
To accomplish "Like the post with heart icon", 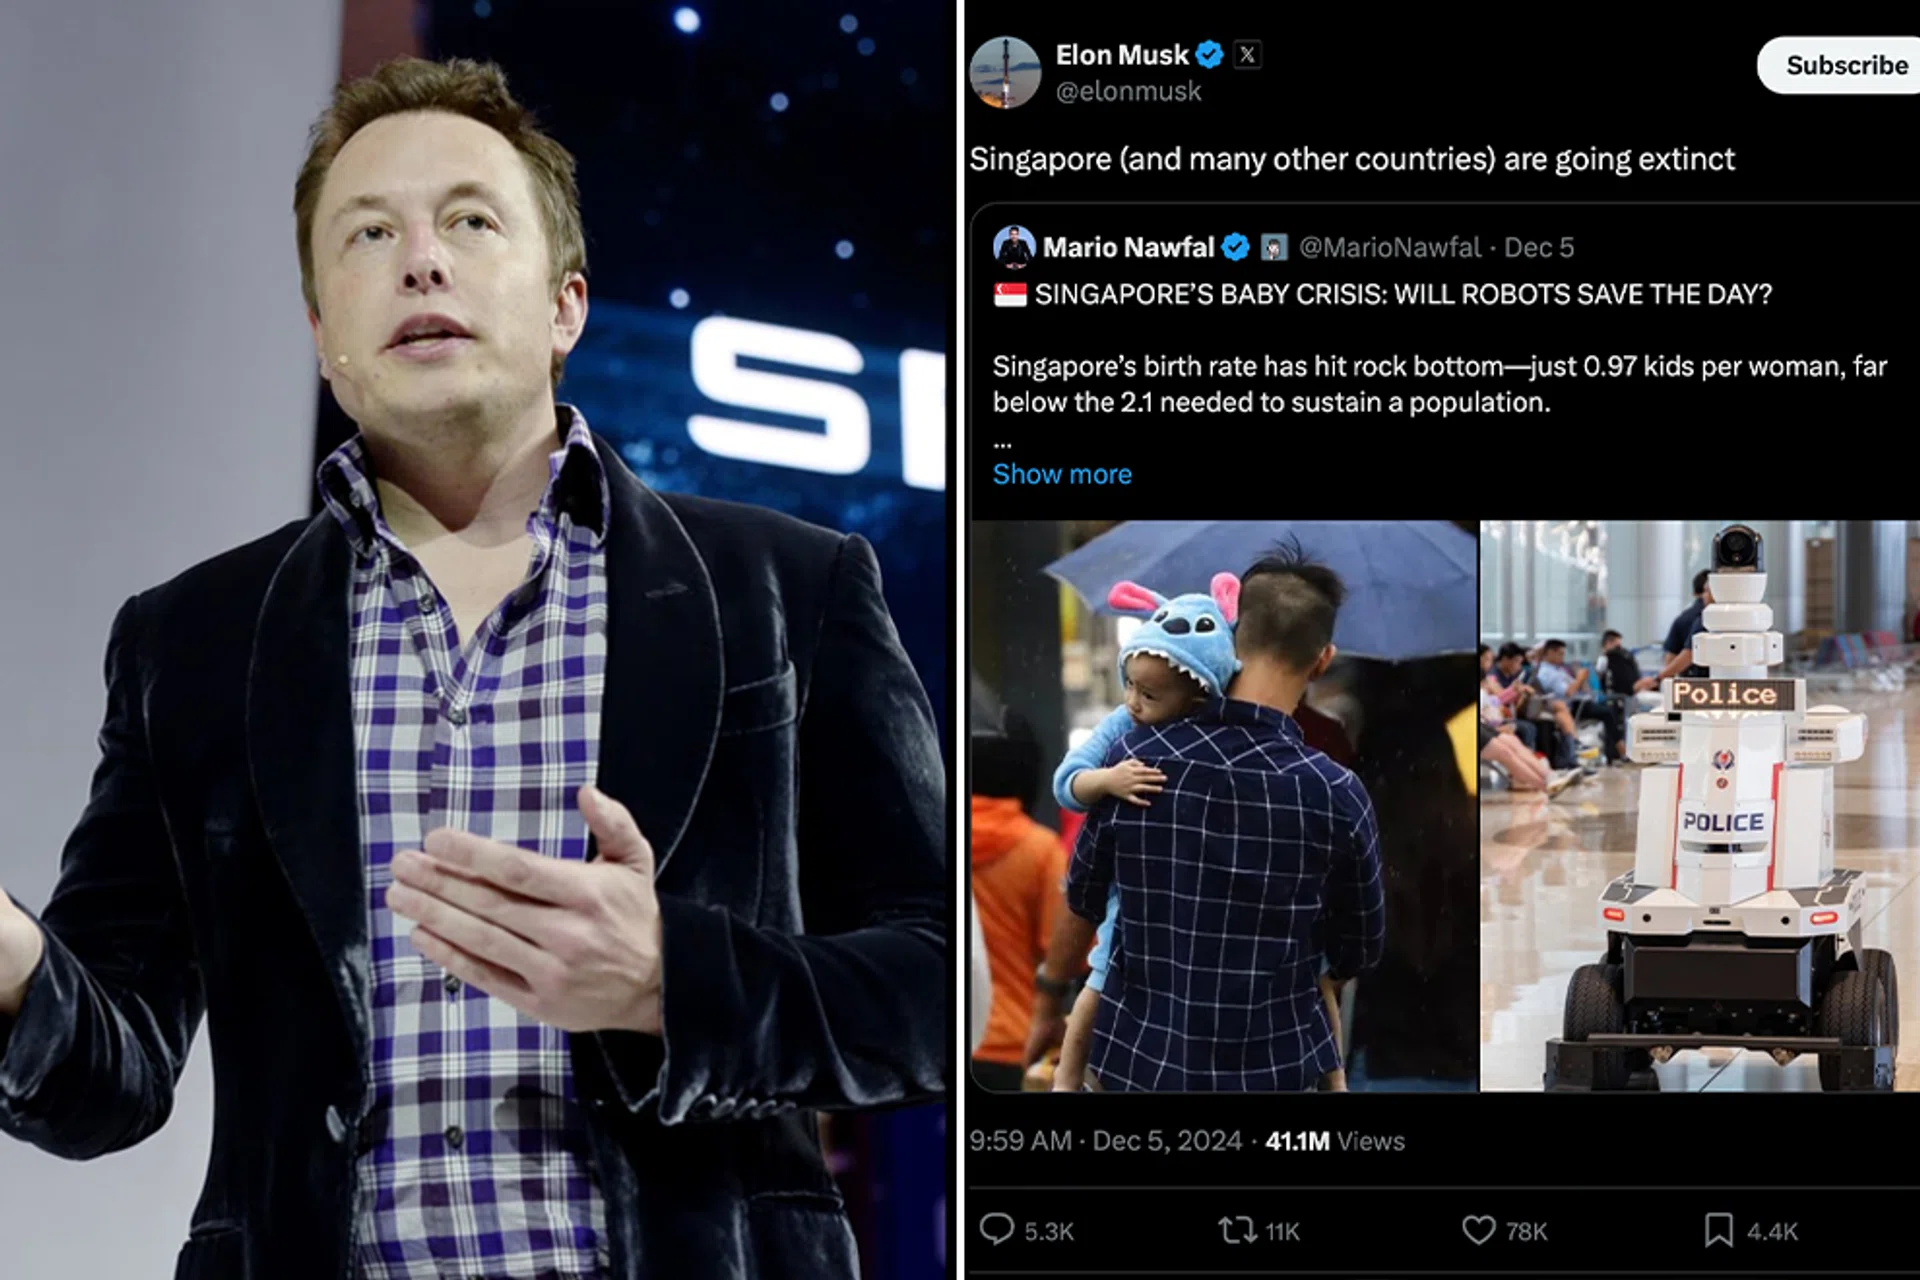I will point(1478,1230).
